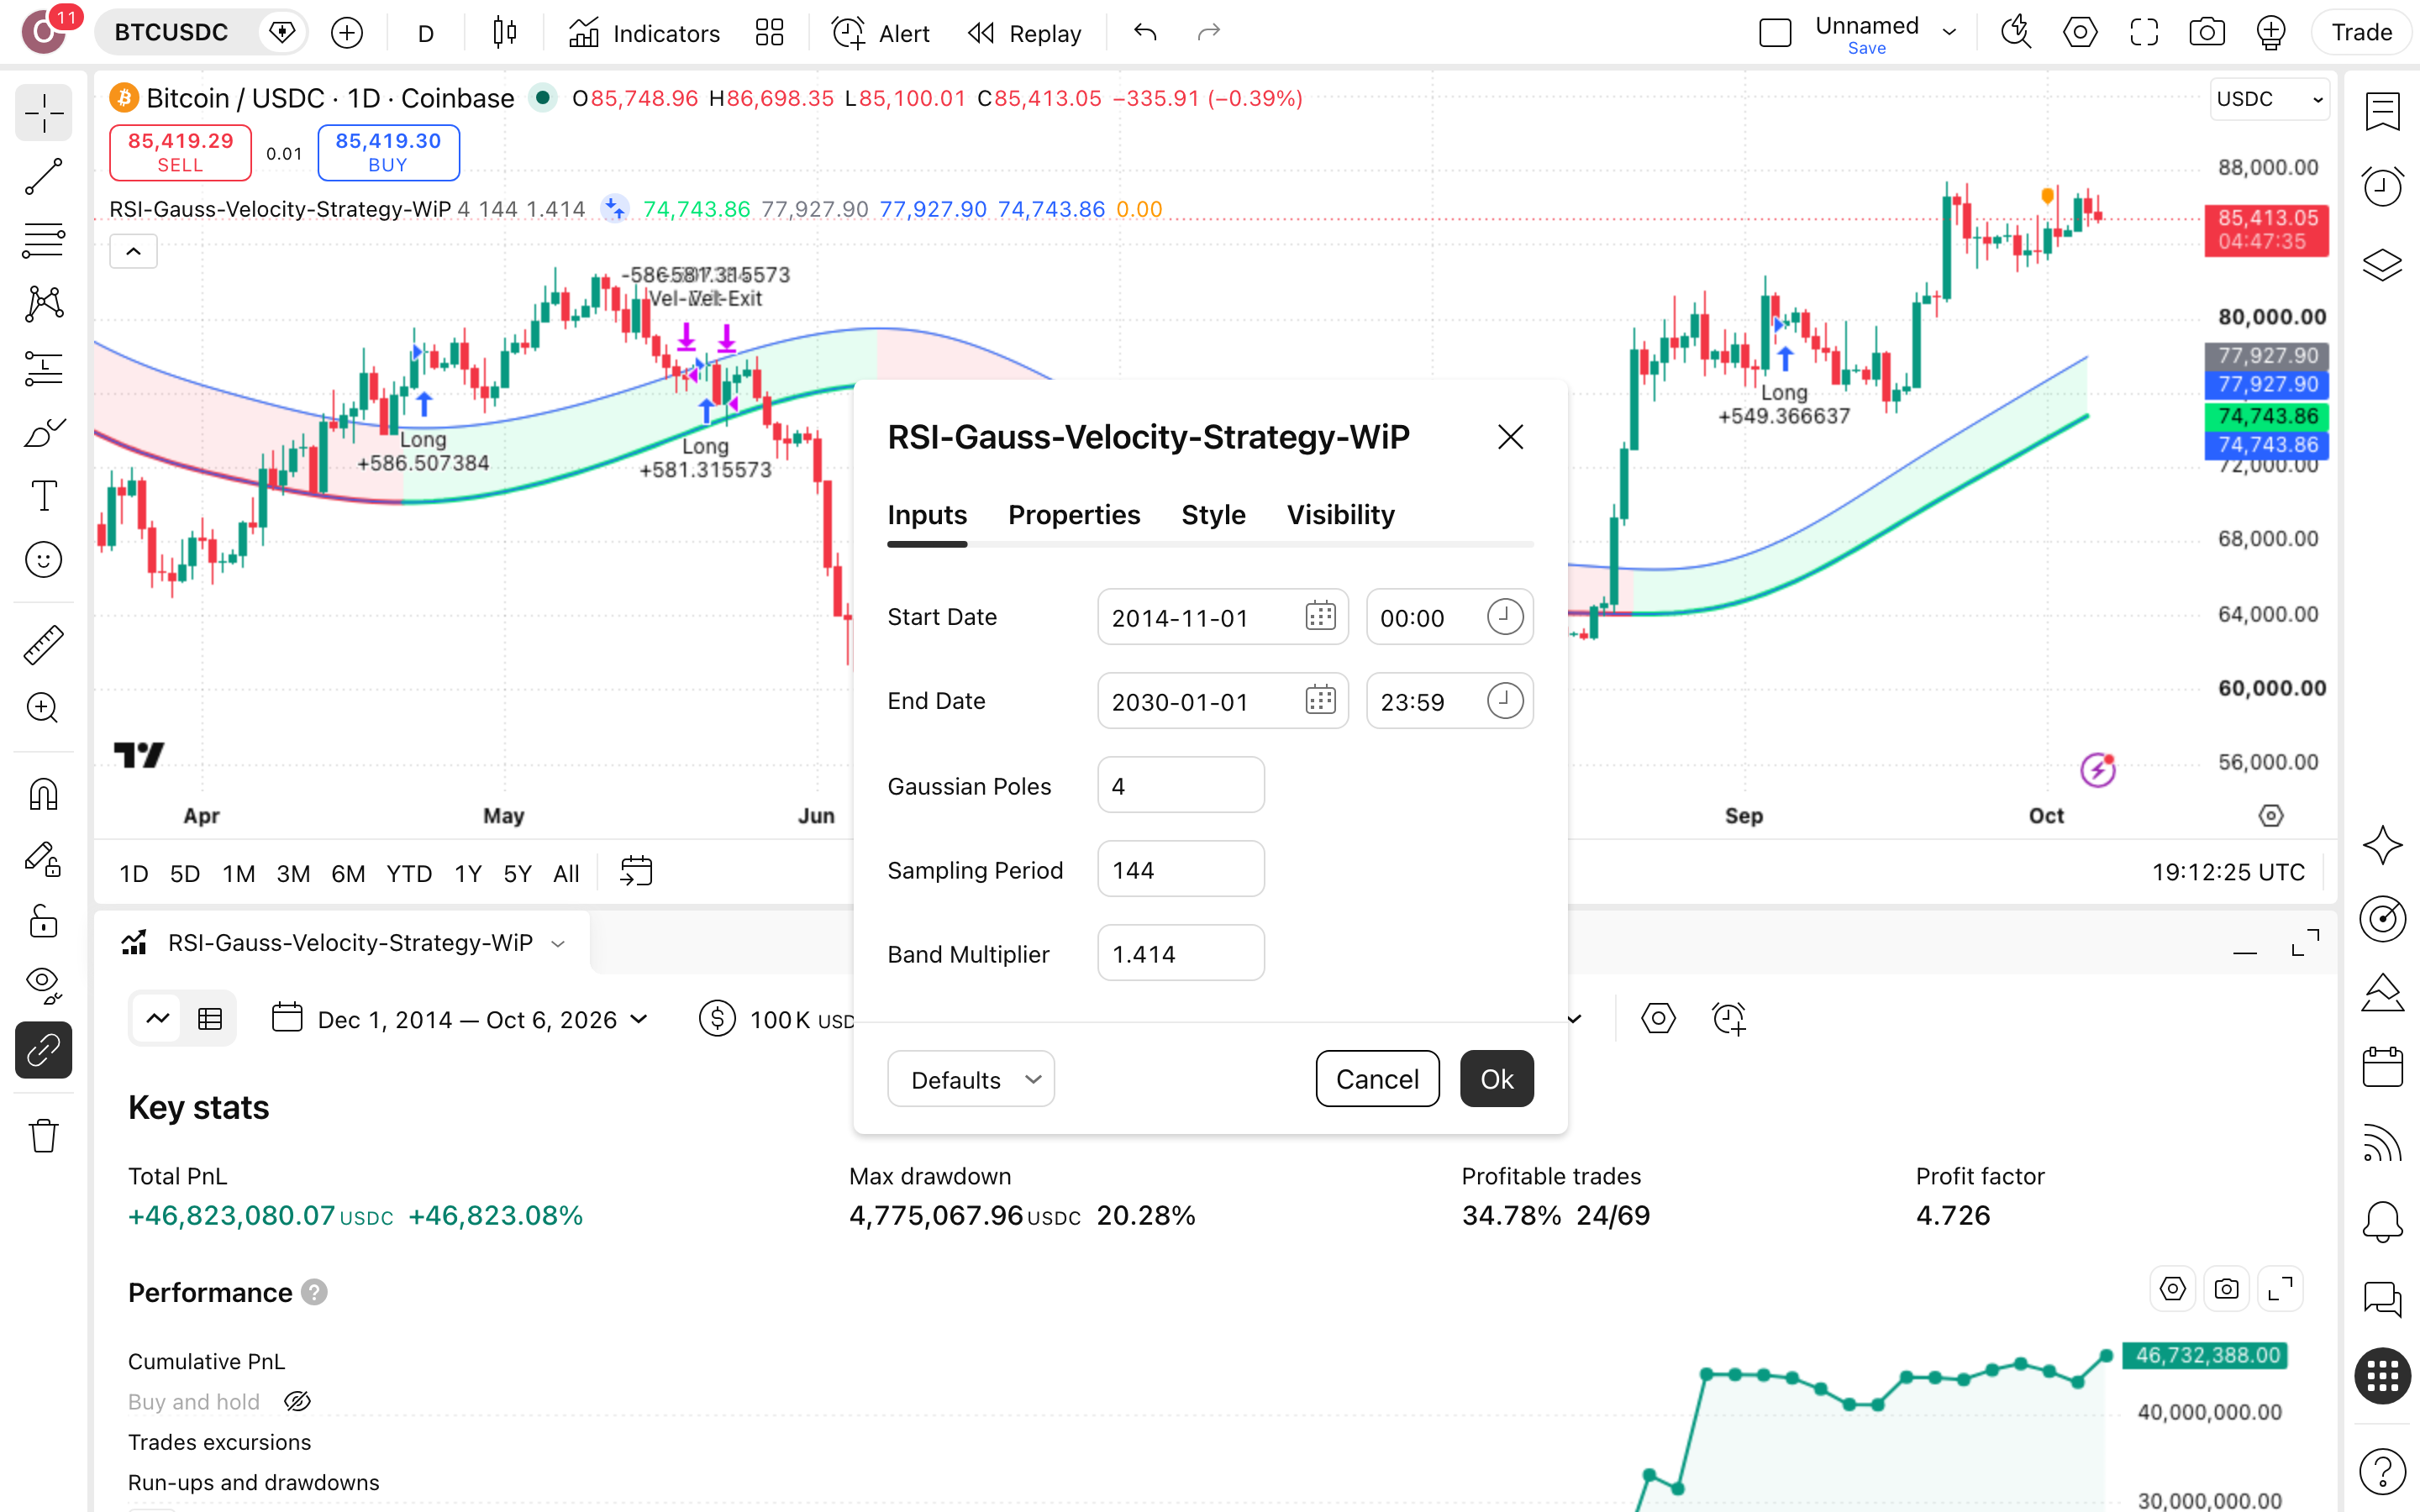This screenshot has height=1512, width=2420.
Task: Open notifications bell icon
Action: (2383, 1221)
